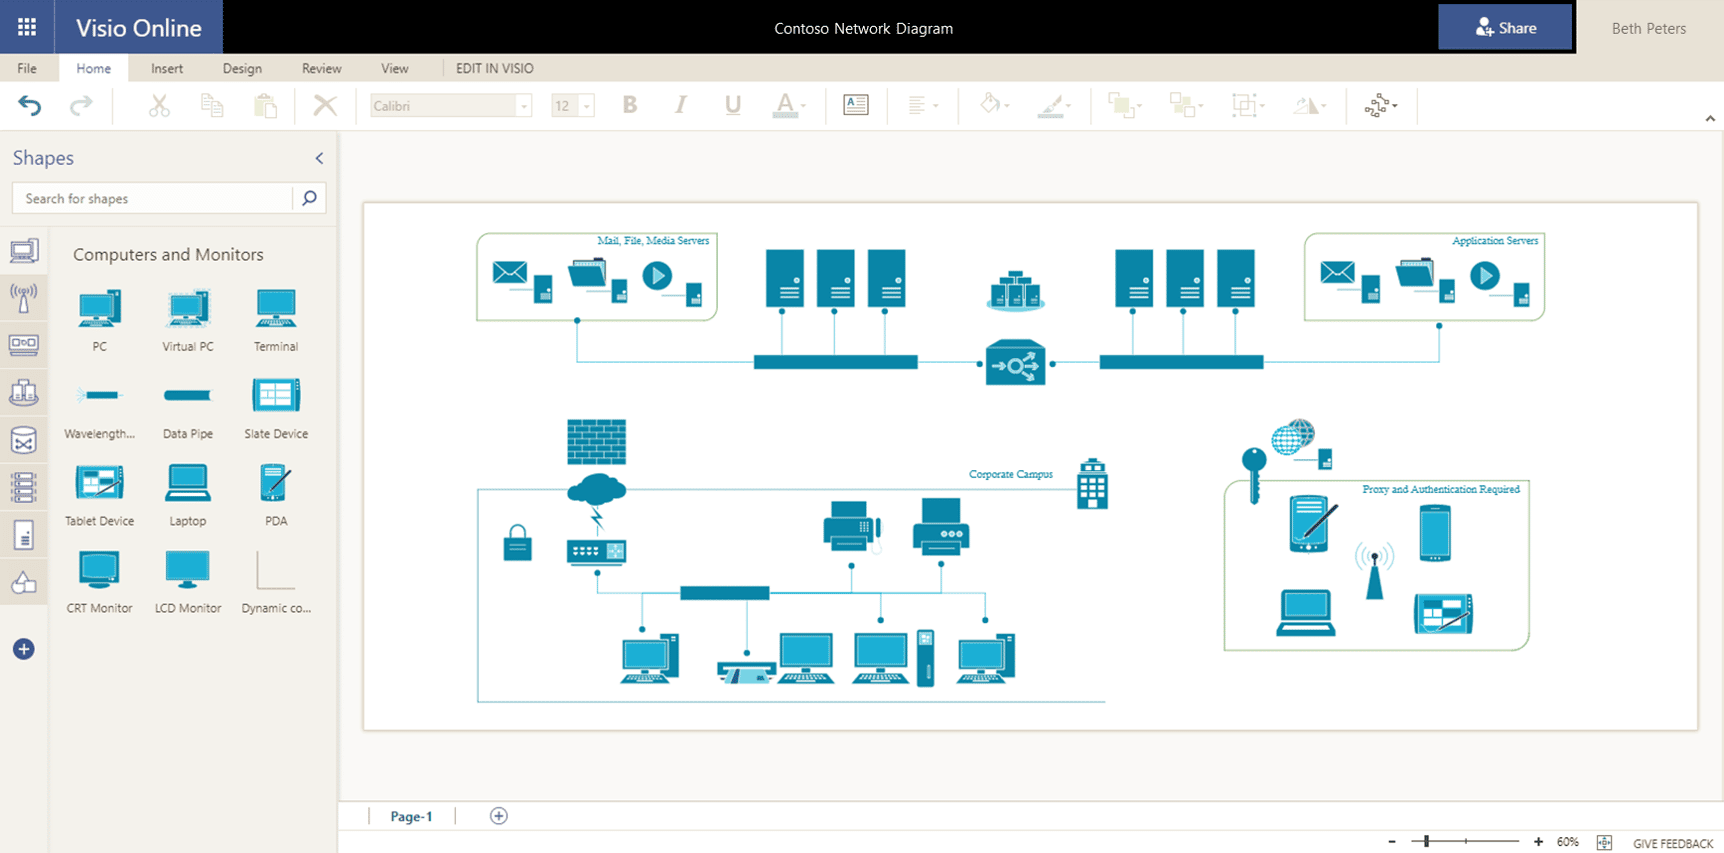Click the Cut scissors icon

click(159, 106)
